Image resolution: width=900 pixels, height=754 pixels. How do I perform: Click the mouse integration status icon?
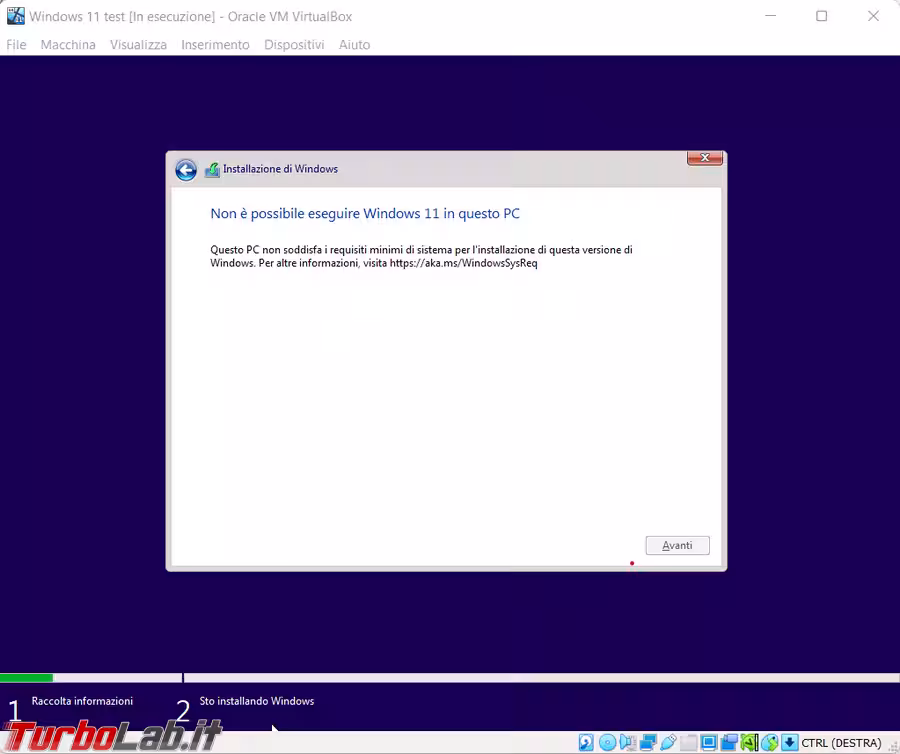pos(769,743)
